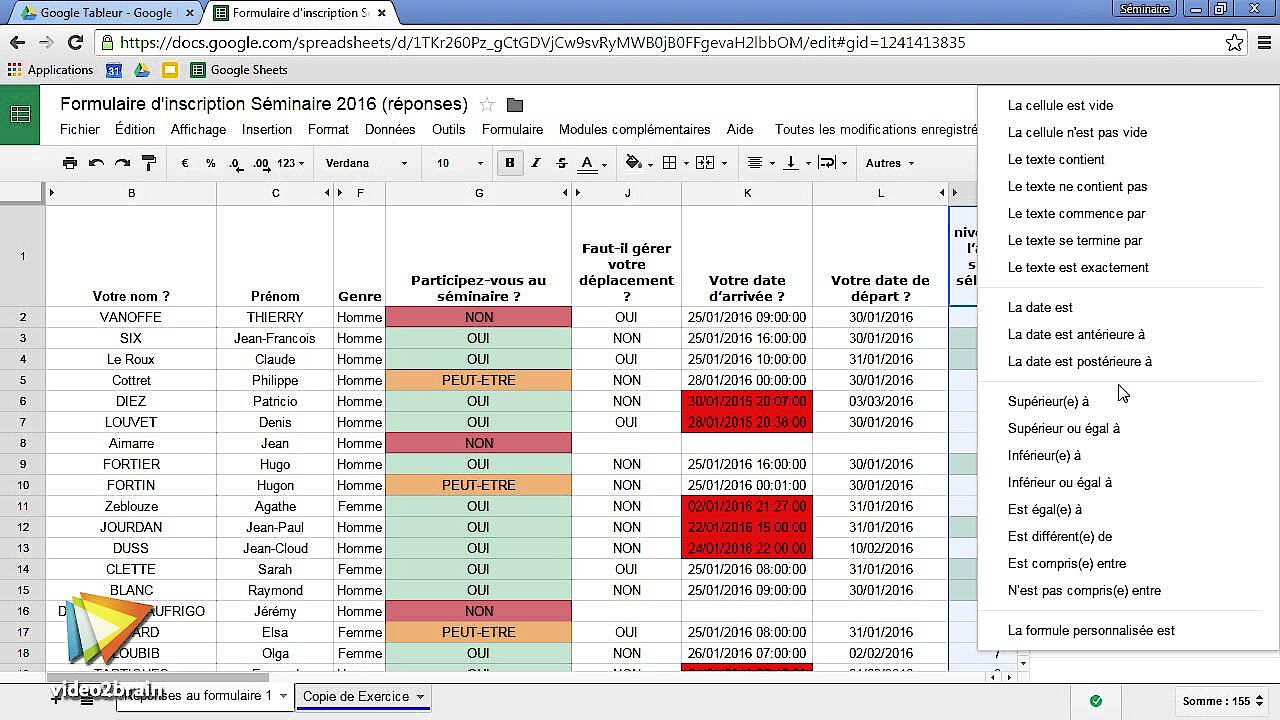Screen dimensions: 1280x720
Task: Open the Autres toolbar dropdown
Action: (889, 163)
